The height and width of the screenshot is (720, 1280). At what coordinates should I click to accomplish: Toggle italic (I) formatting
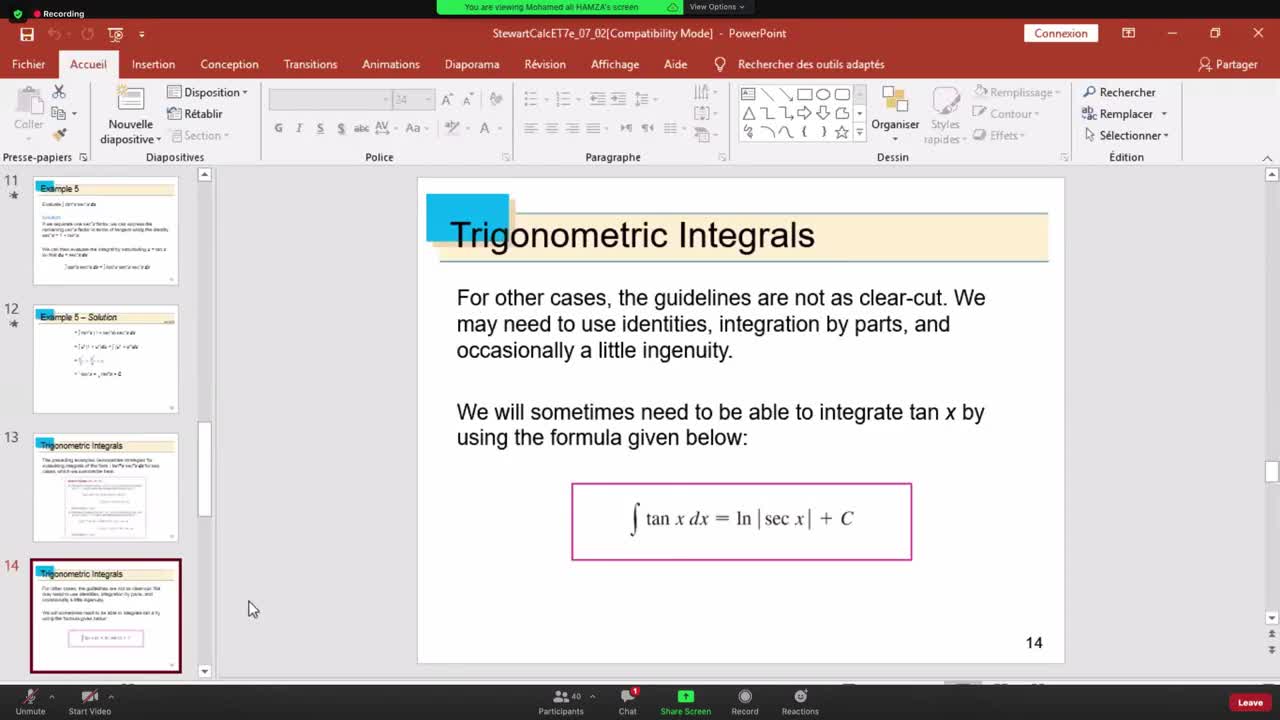[300, 128]
